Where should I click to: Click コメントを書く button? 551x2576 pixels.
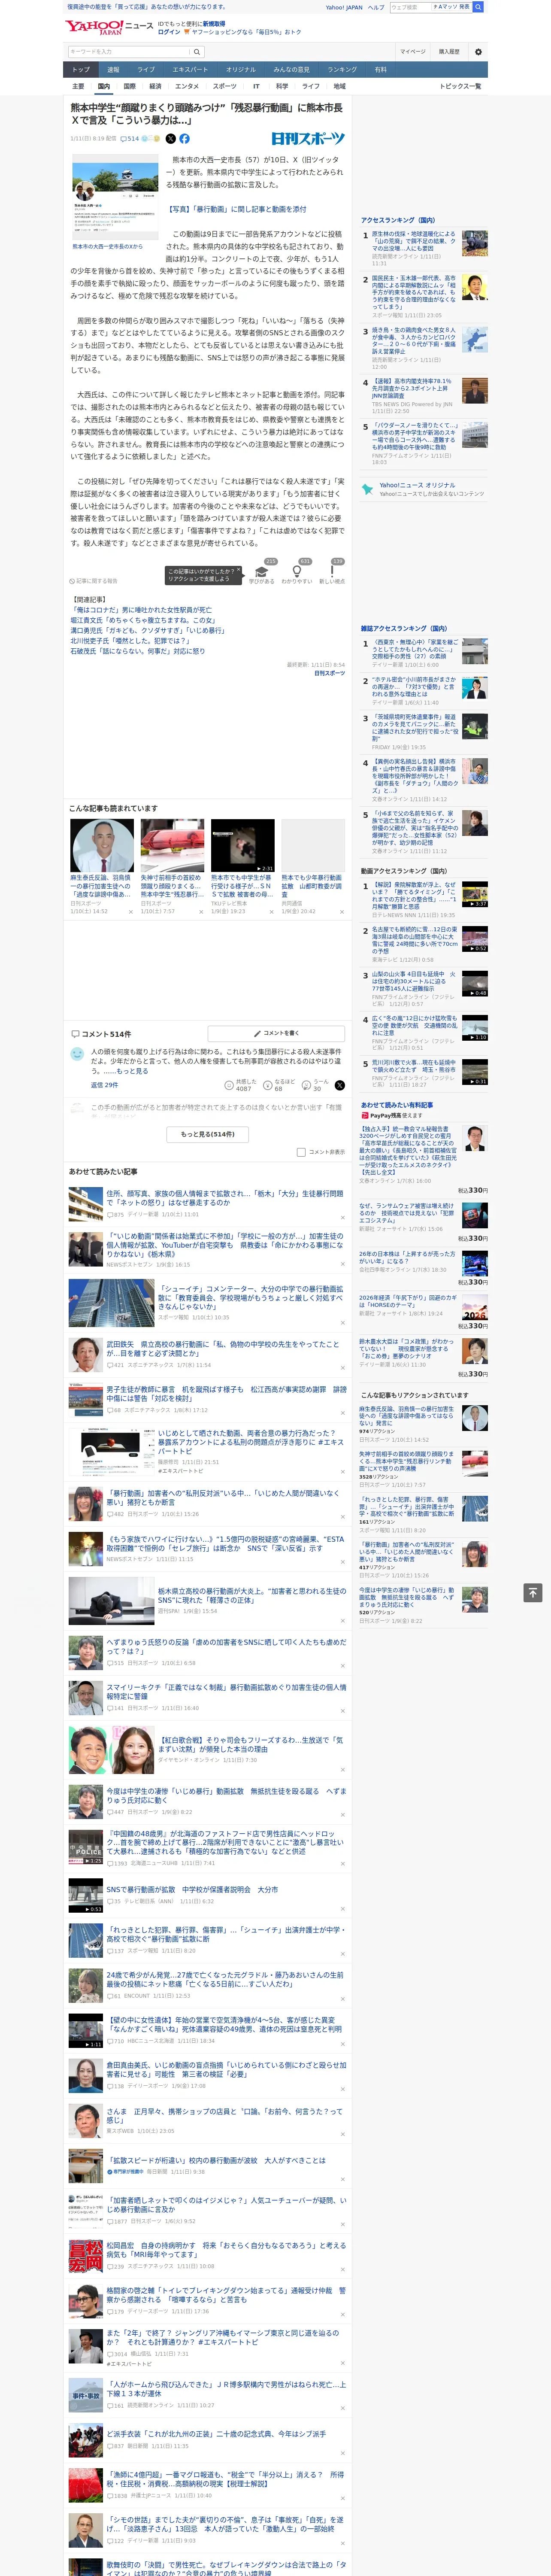pos(276,1033)
